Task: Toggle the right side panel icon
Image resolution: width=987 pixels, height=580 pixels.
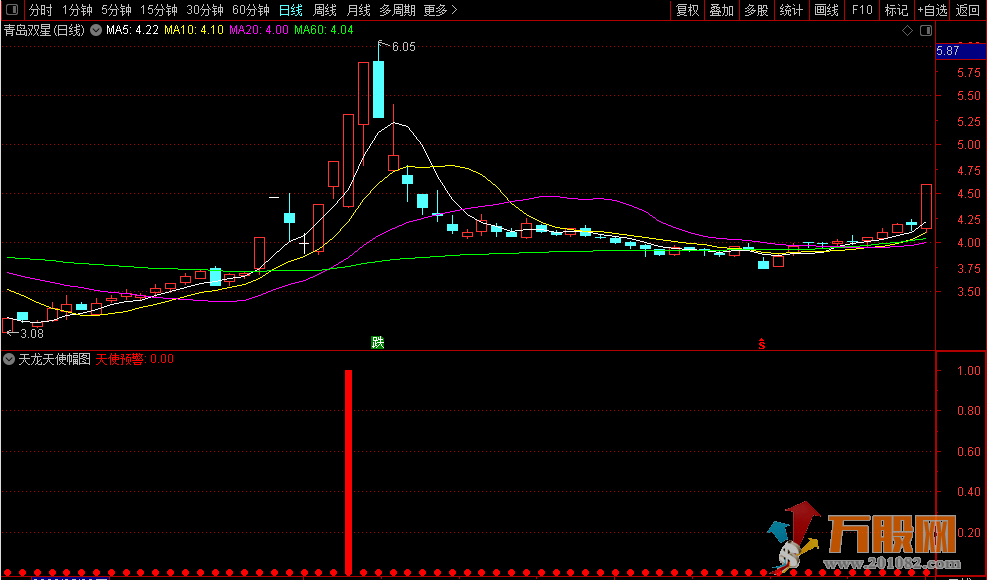Action: (x=925, y=30)
